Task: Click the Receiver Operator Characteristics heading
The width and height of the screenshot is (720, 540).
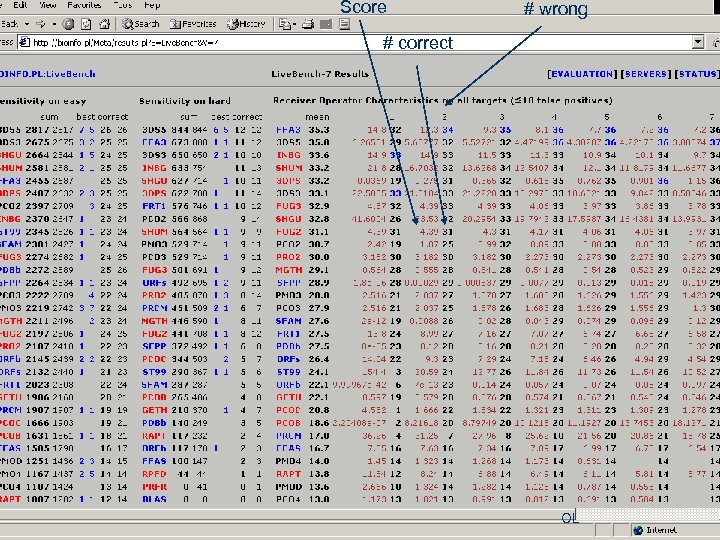Action: tap(443, 101)
